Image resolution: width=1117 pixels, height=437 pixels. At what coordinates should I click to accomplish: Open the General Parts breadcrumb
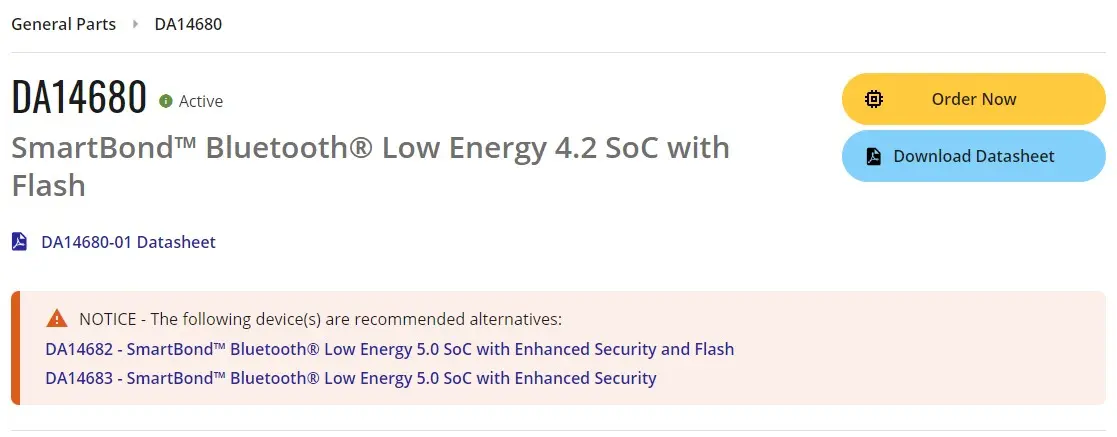point(63,24)
